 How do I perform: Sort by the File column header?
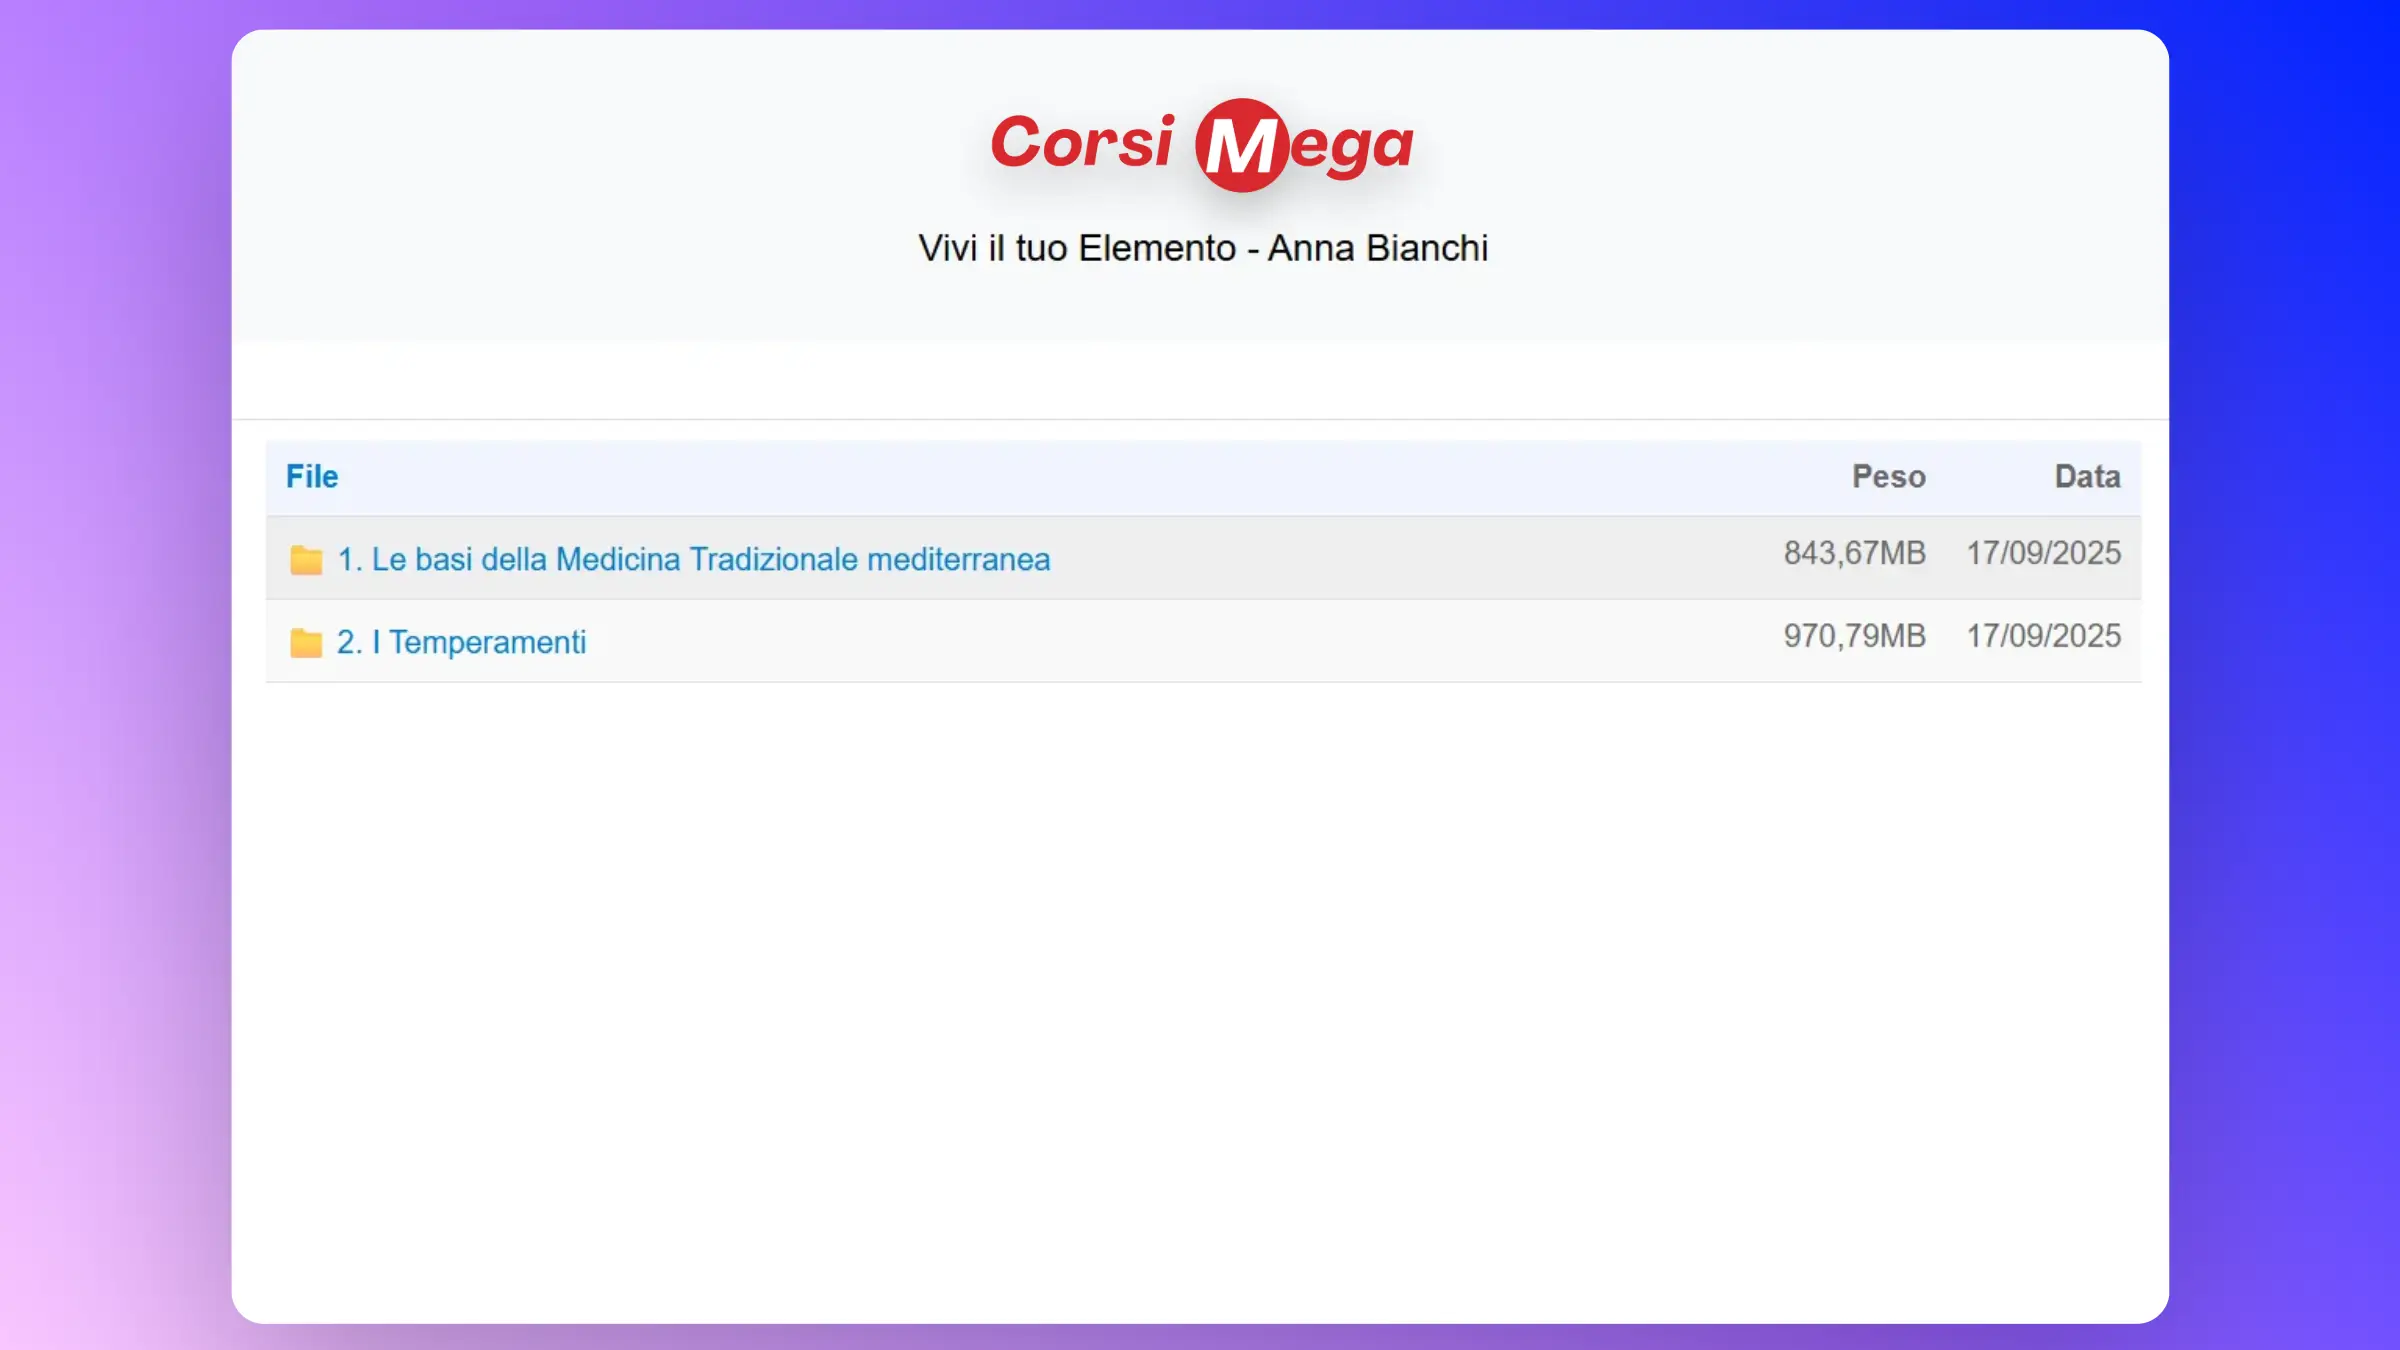pos(312,477)
